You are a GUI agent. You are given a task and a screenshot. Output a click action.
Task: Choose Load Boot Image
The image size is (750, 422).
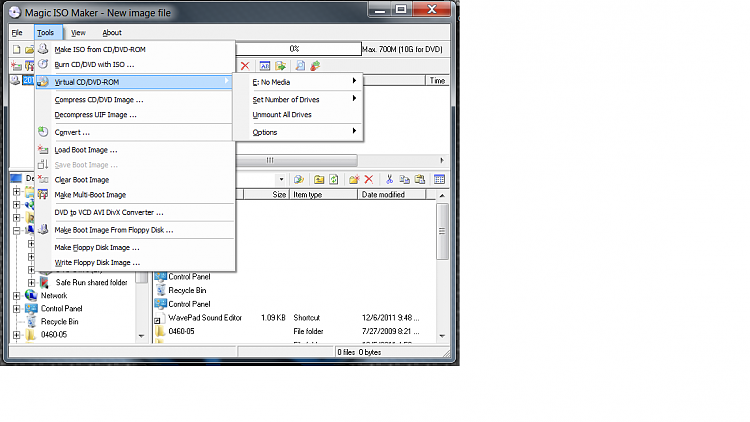click(x=135, y=150)
